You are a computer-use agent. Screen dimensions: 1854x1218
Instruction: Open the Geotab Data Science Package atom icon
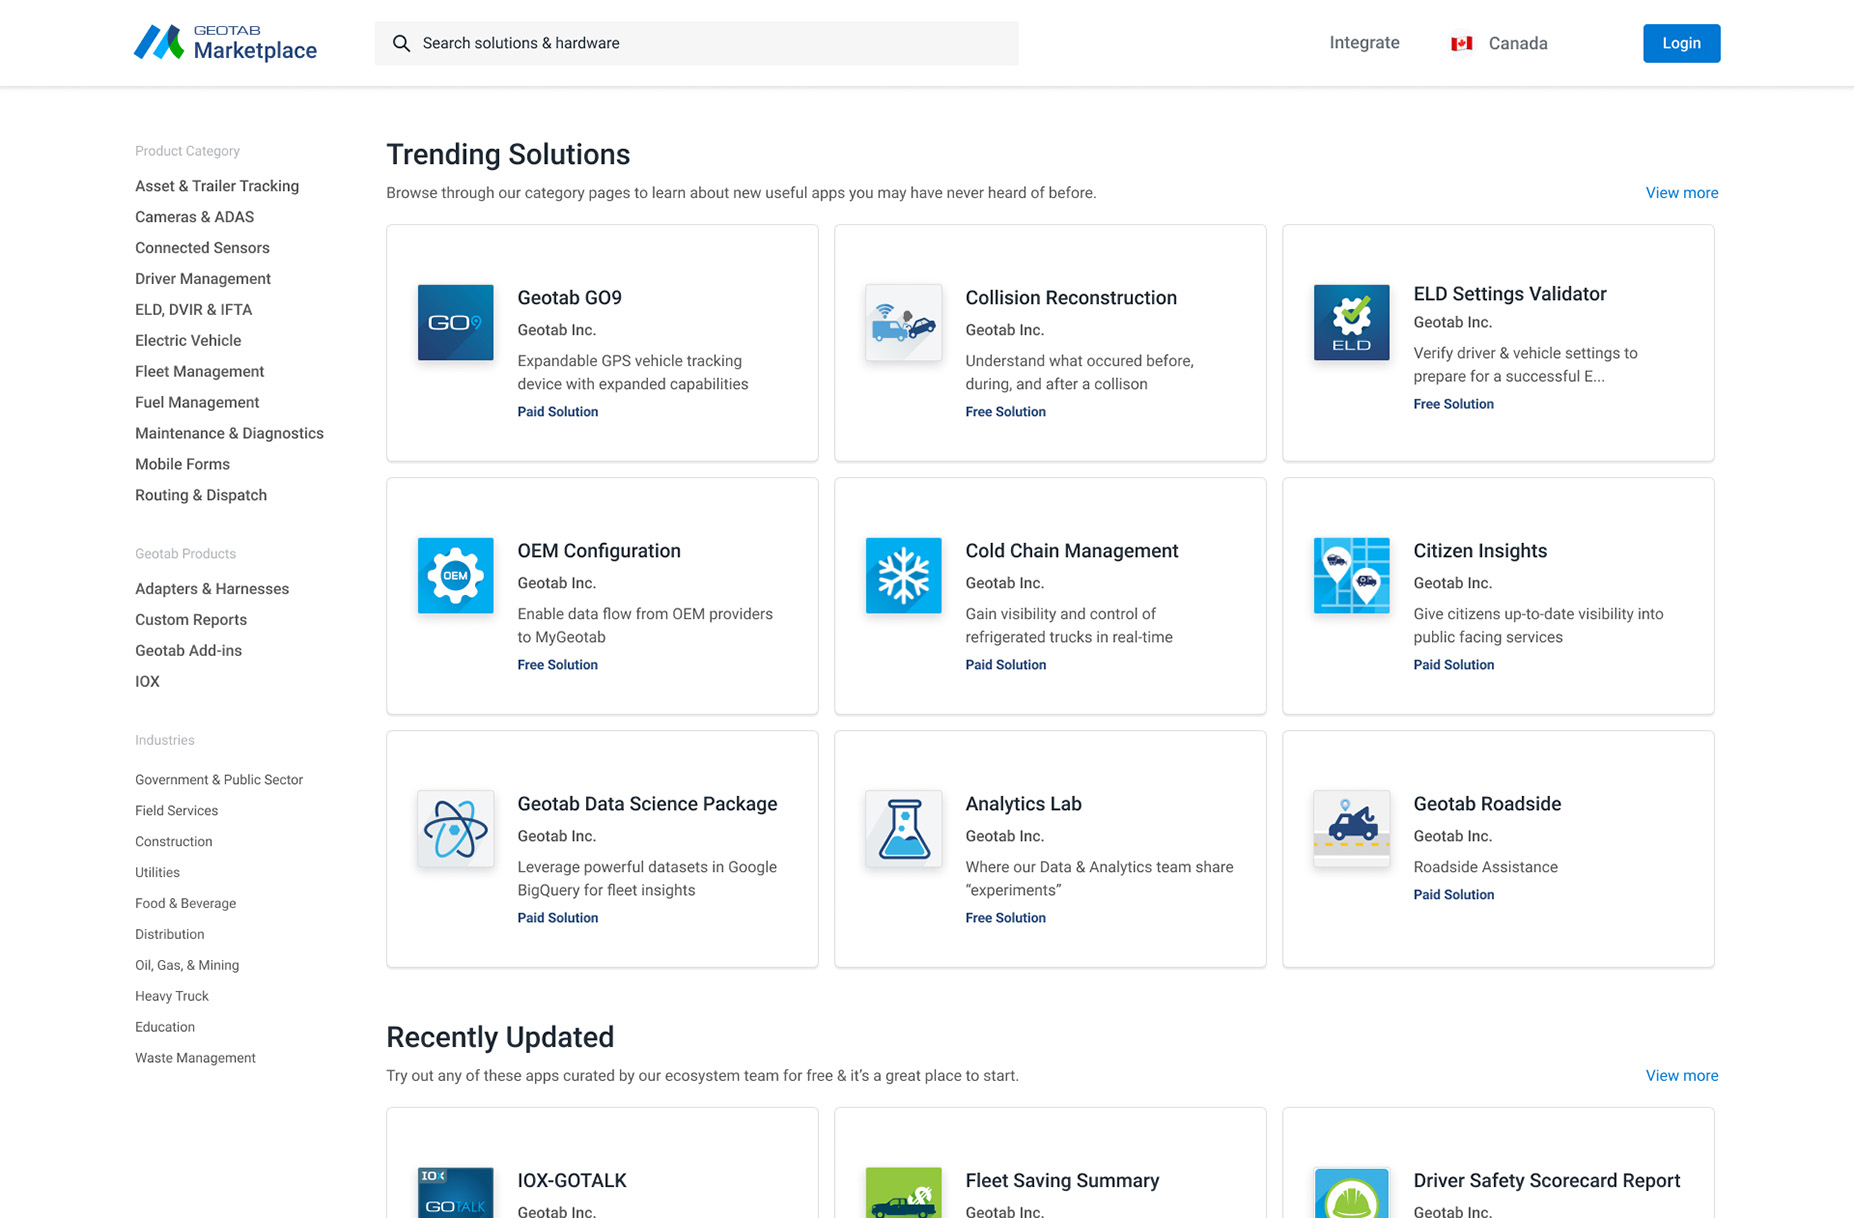[x=455, y=828]
